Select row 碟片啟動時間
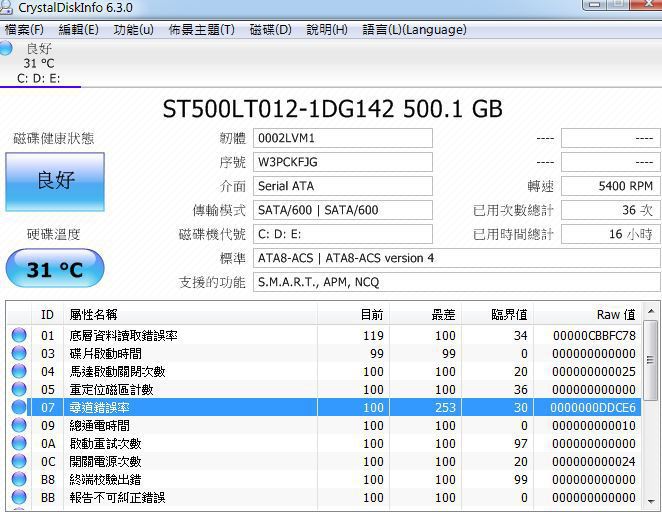 (324, 353)
